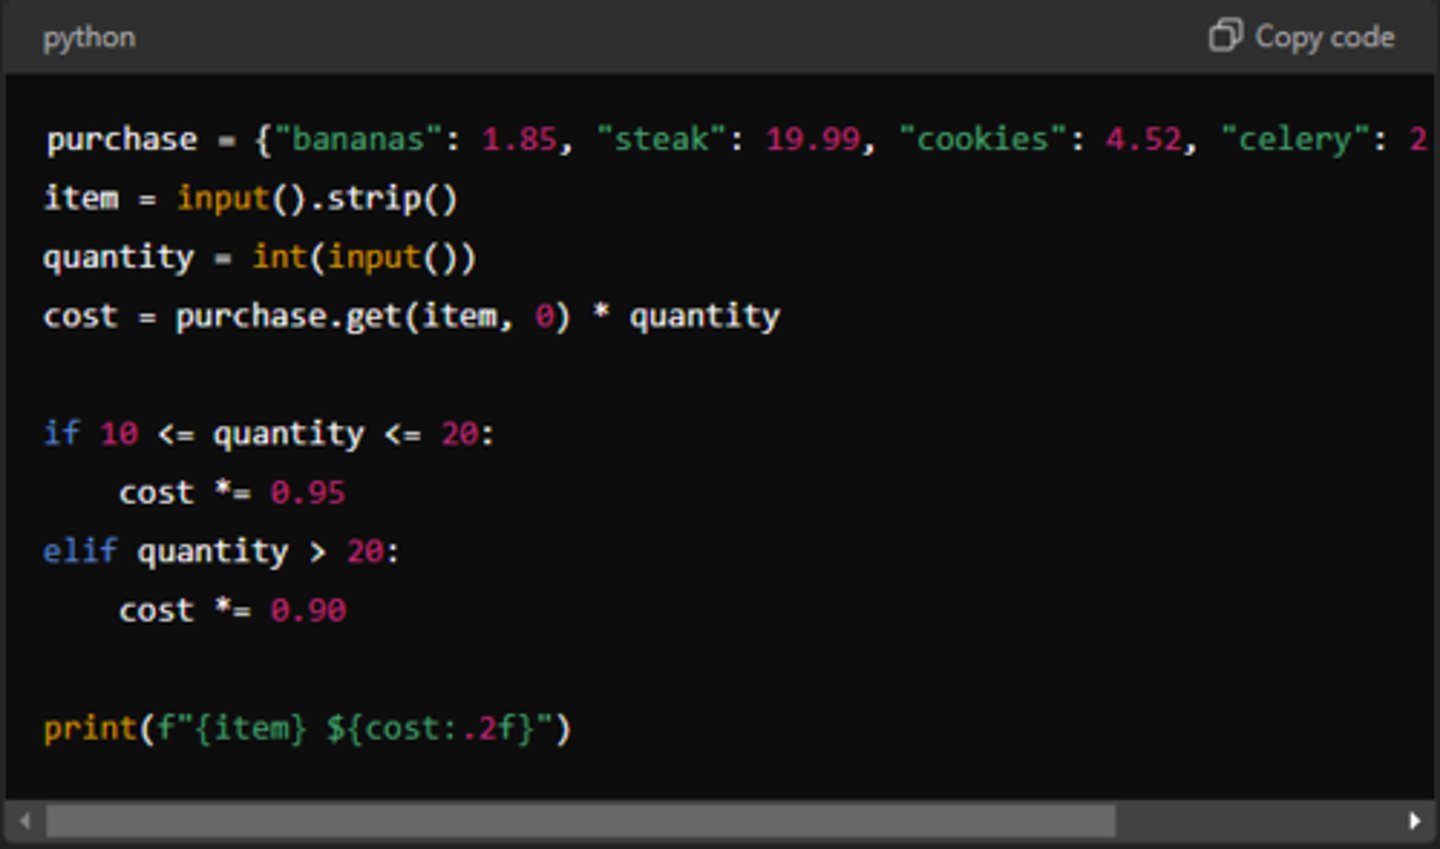Click the "celery" dictionary key
This screenshot has width=1440, height=849.
pyautogui.click(x=1295, y=139)
